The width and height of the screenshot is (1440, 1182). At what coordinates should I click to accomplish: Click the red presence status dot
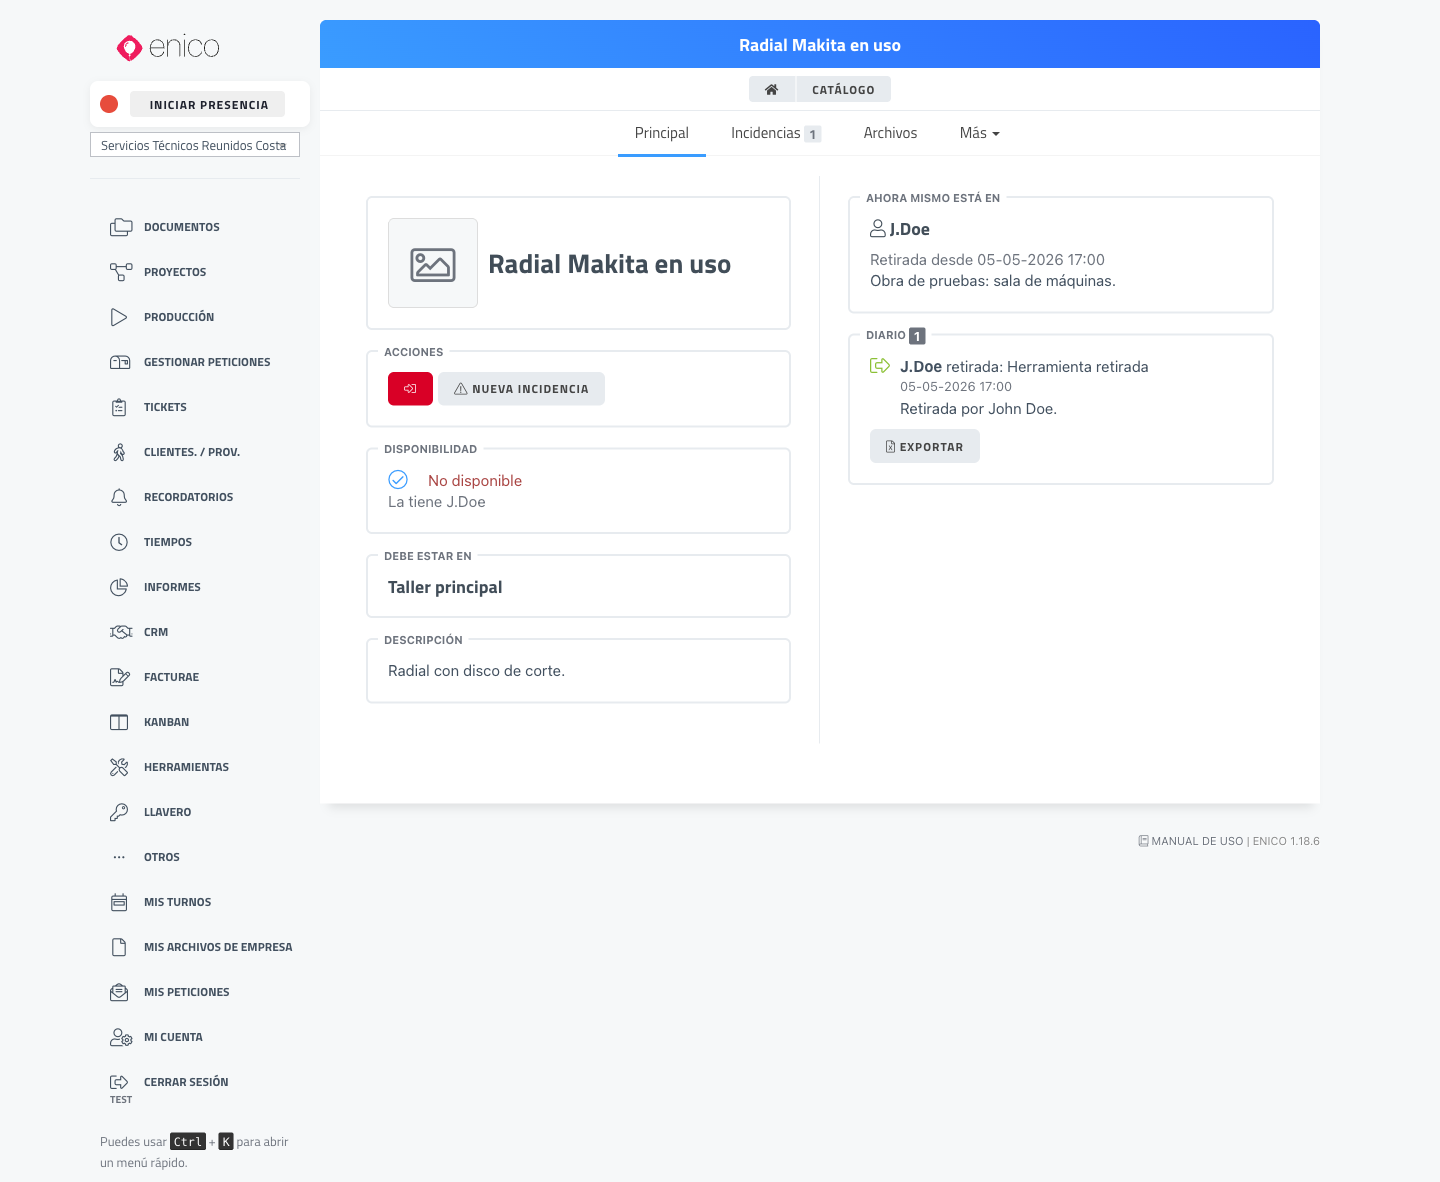click(x=110, y=104)
